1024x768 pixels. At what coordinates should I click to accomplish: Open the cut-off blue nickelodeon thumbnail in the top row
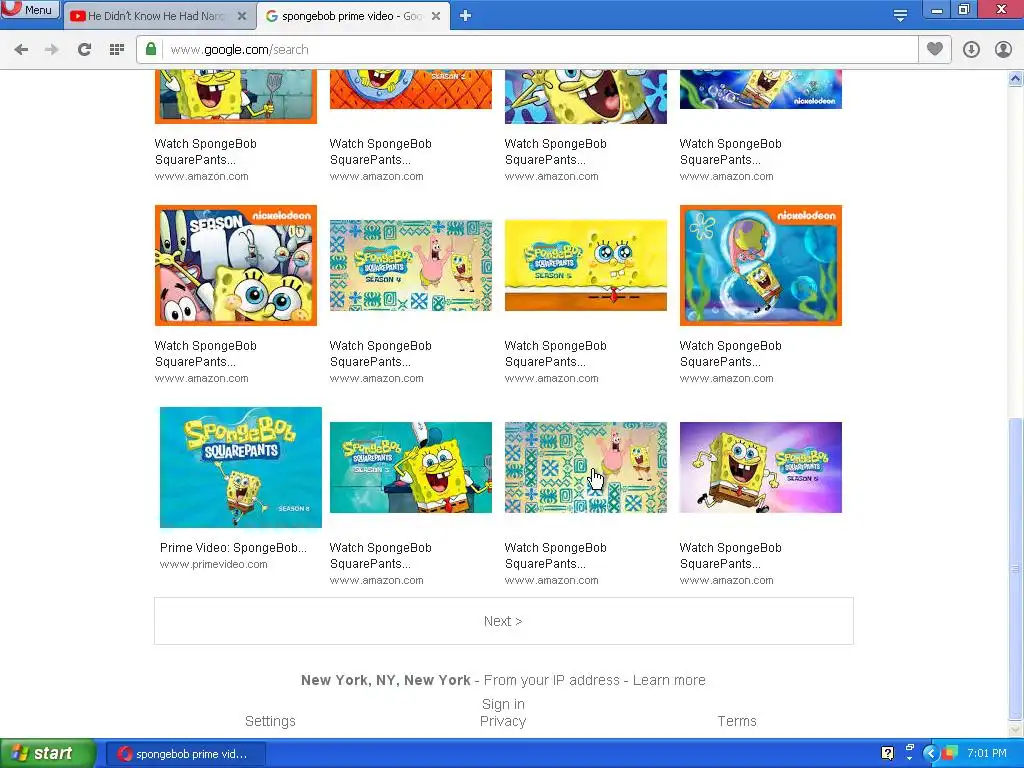[x=761, y=89]
